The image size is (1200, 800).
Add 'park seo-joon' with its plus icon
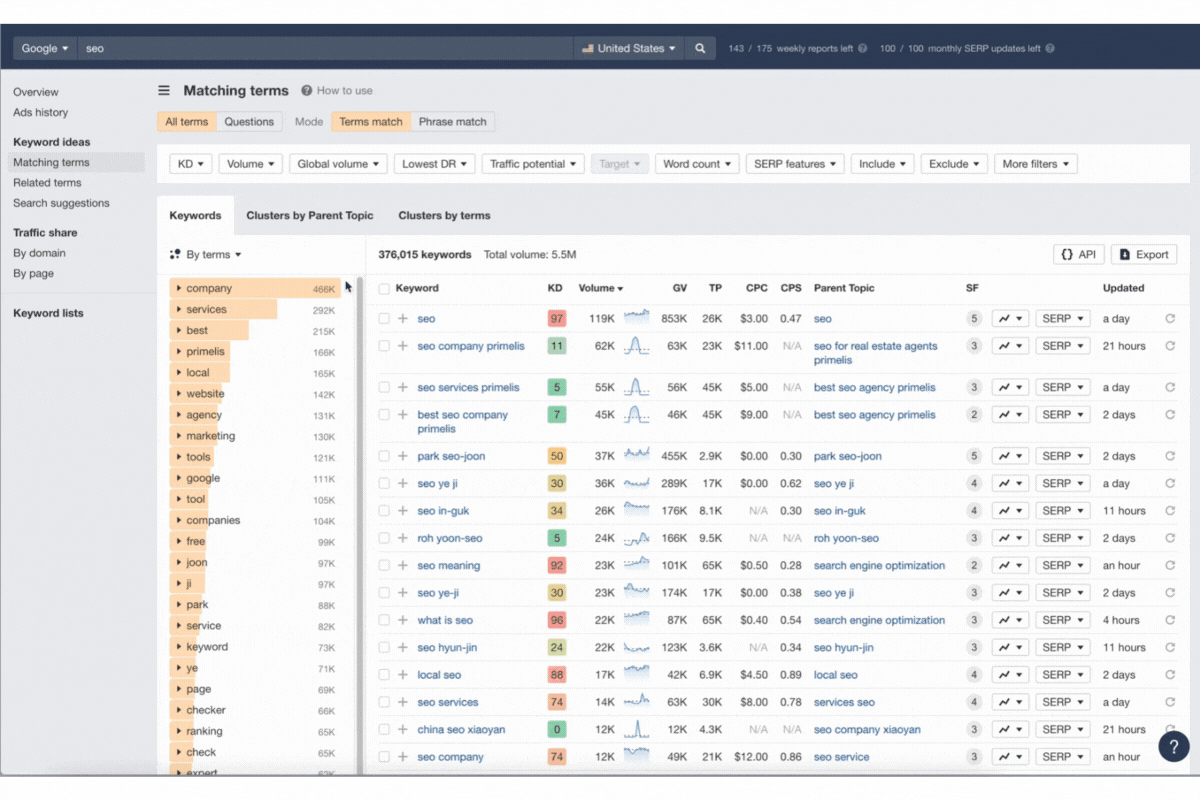pos(403,456)
